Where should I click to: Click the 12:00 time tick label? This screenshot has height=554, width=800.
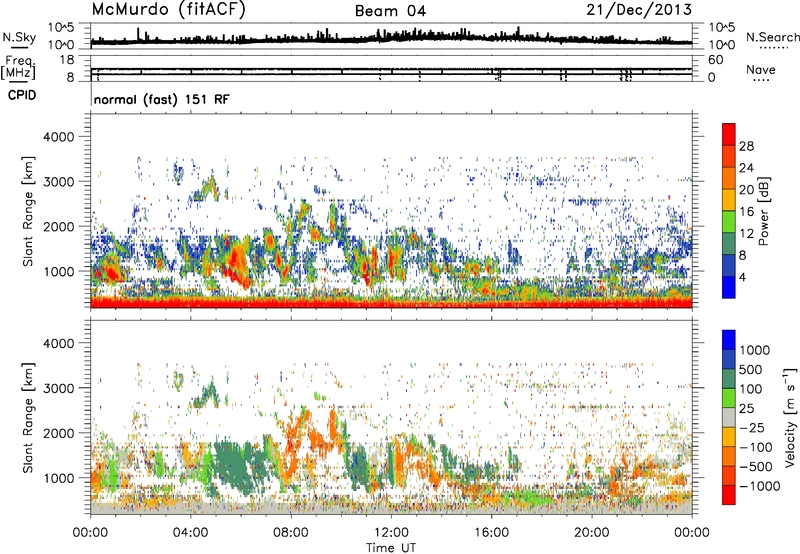tap(391, 533)
